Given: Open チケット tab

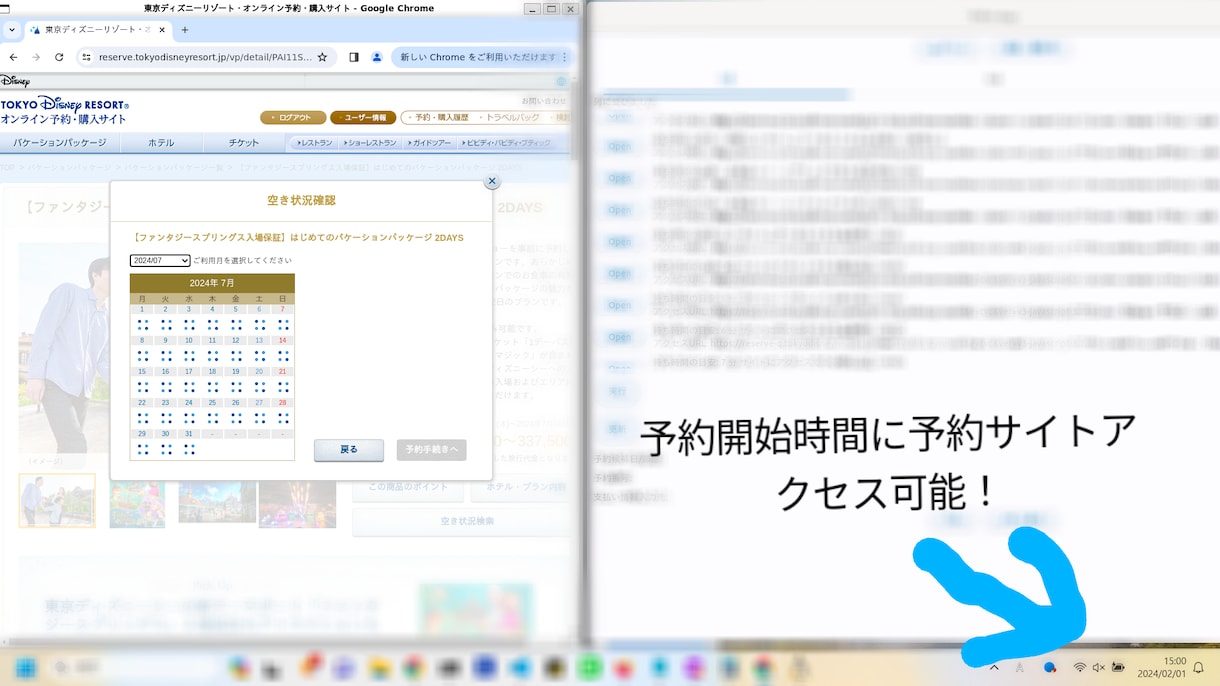Looking at the screenshot, I should [244, 143].
